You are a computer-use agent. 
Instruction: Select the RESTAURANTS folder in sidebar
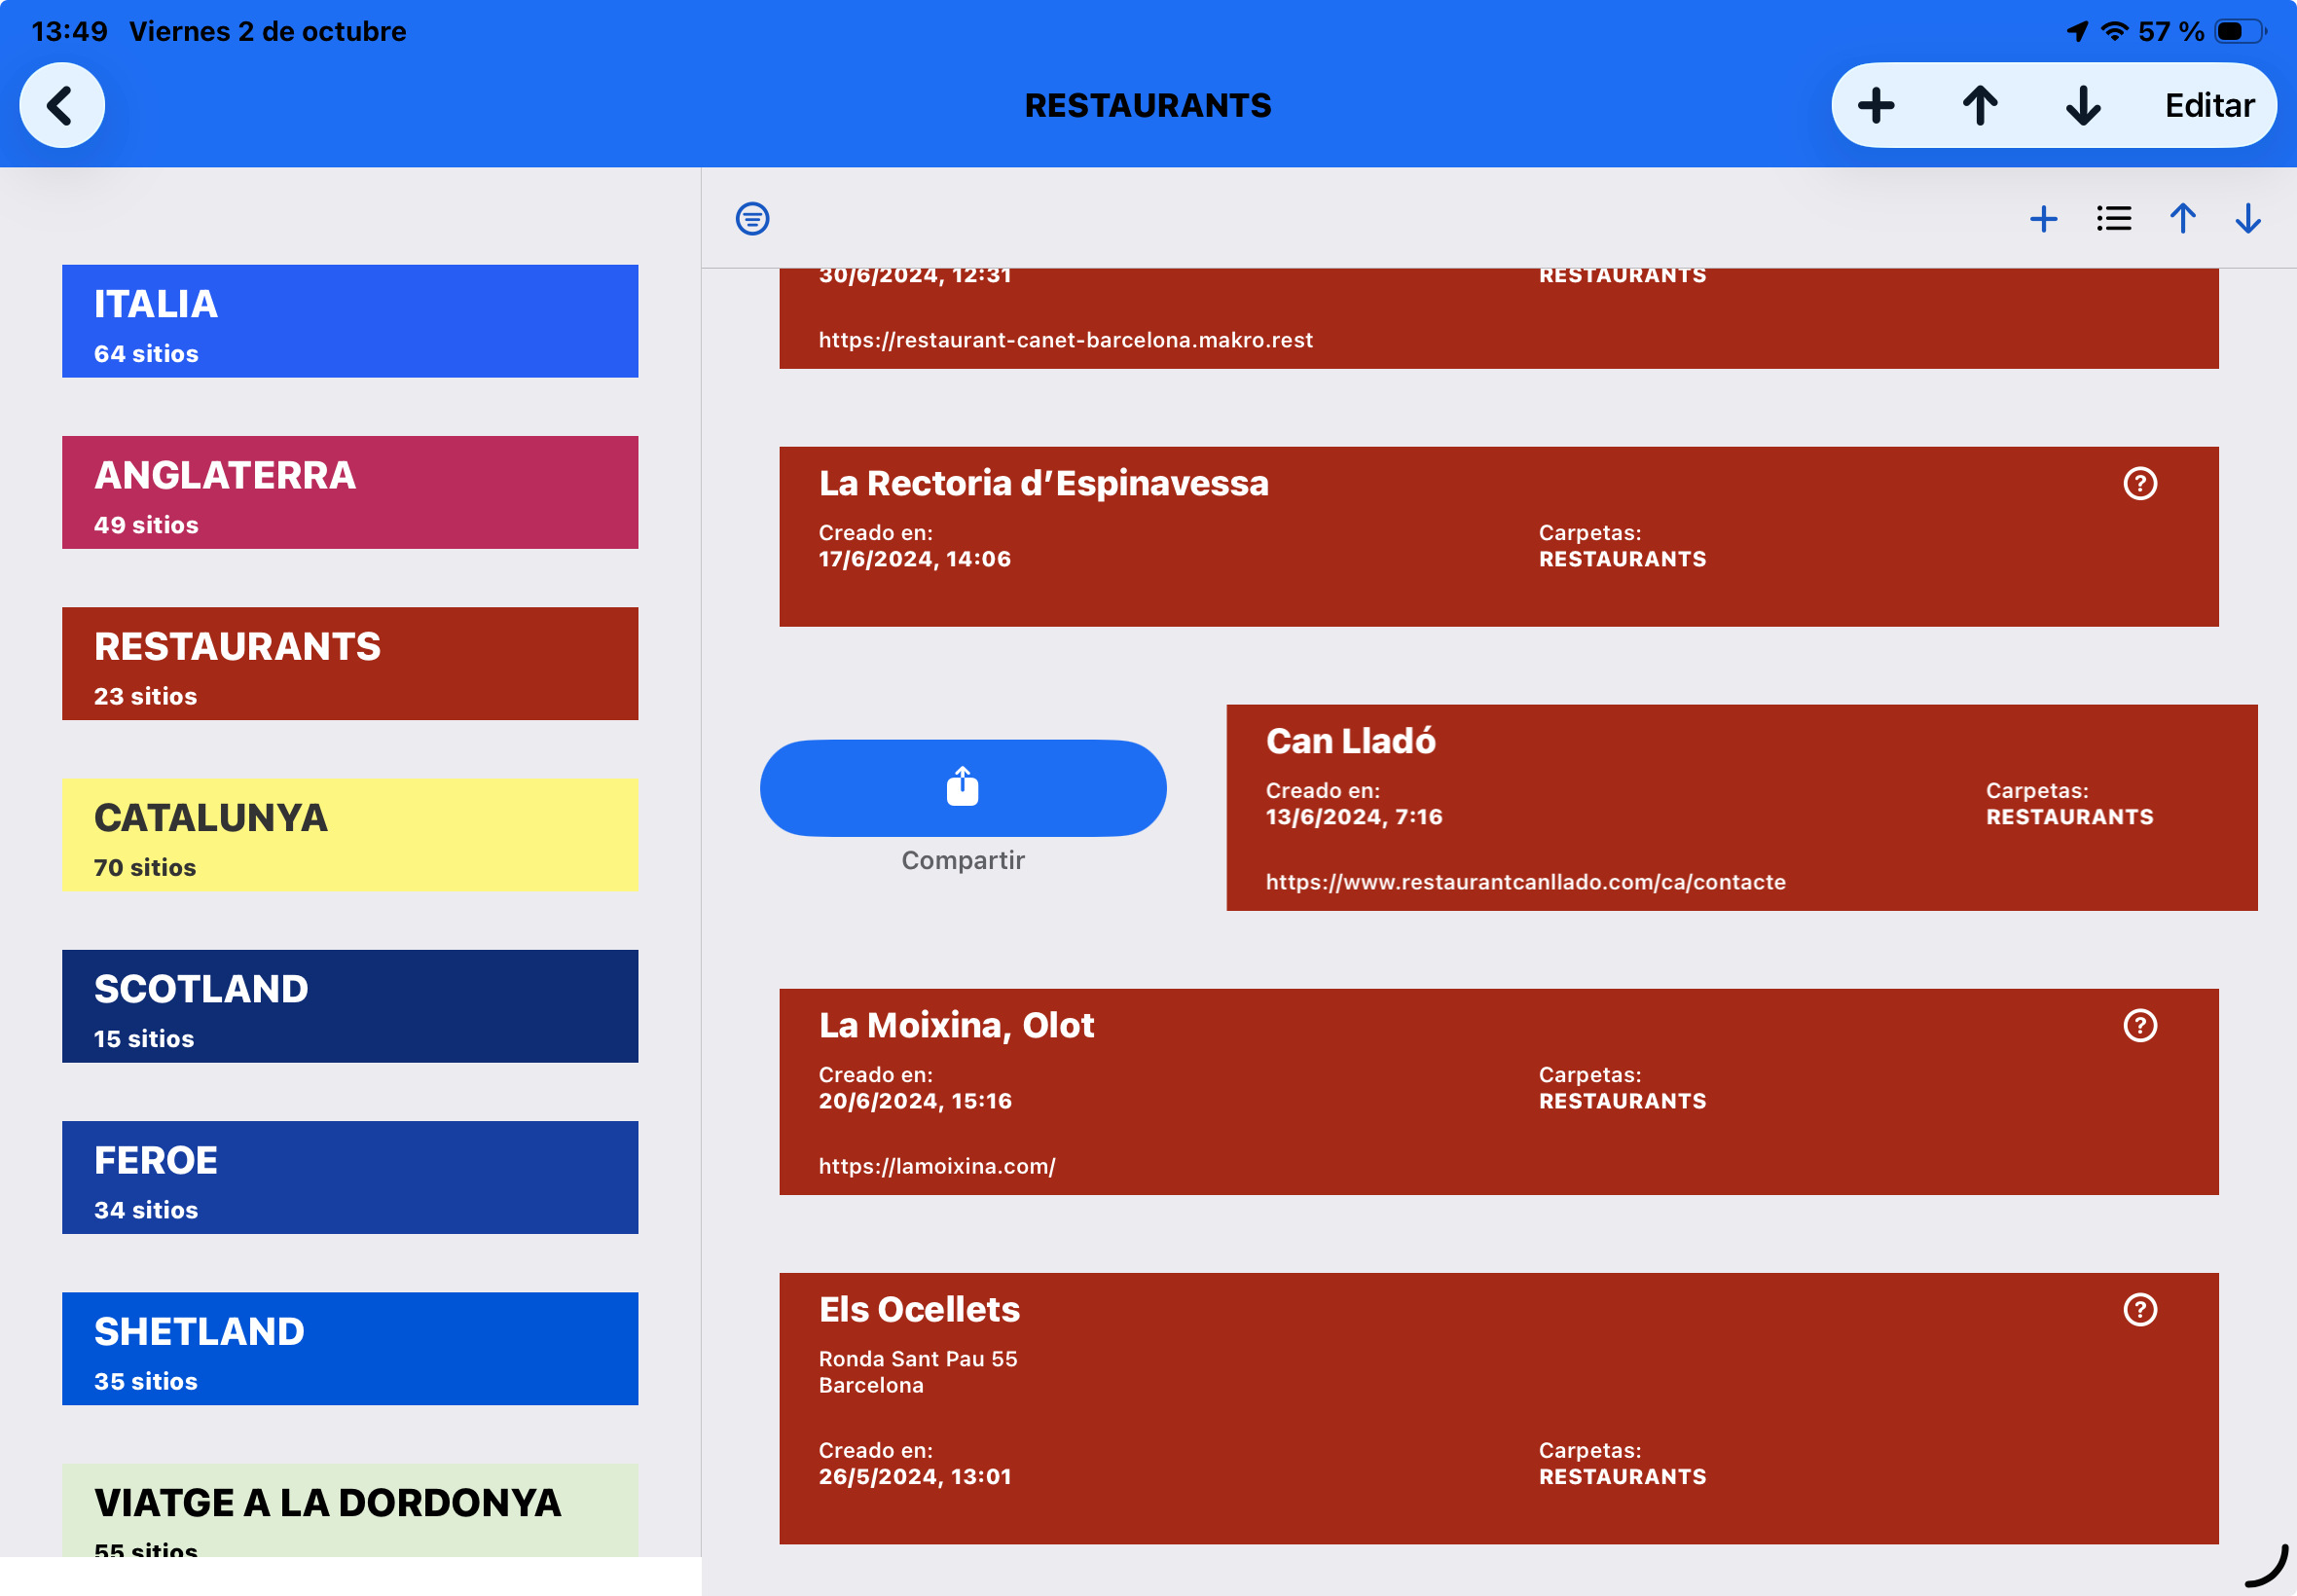pyautogui.click(x=350, y=664)
